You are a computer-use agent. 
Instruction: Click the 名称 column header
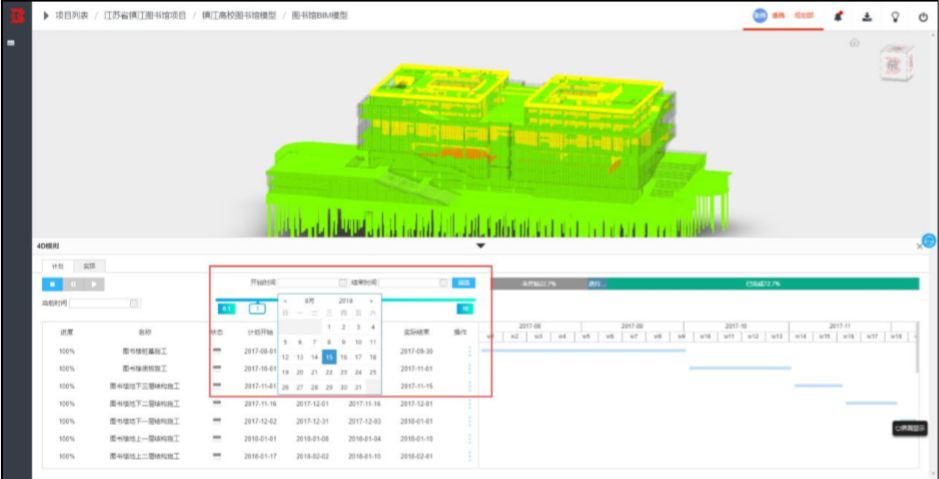pyautogui.click(x=144, y=332)
